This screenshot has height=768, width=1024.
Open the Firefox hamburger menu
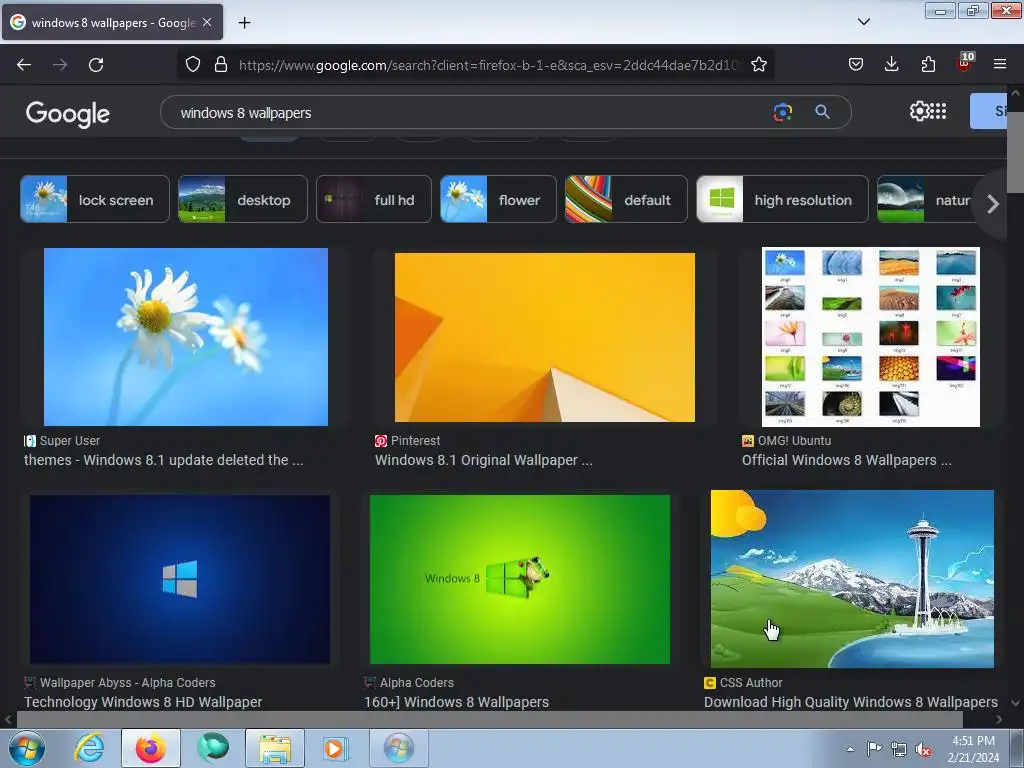point(999,64)
